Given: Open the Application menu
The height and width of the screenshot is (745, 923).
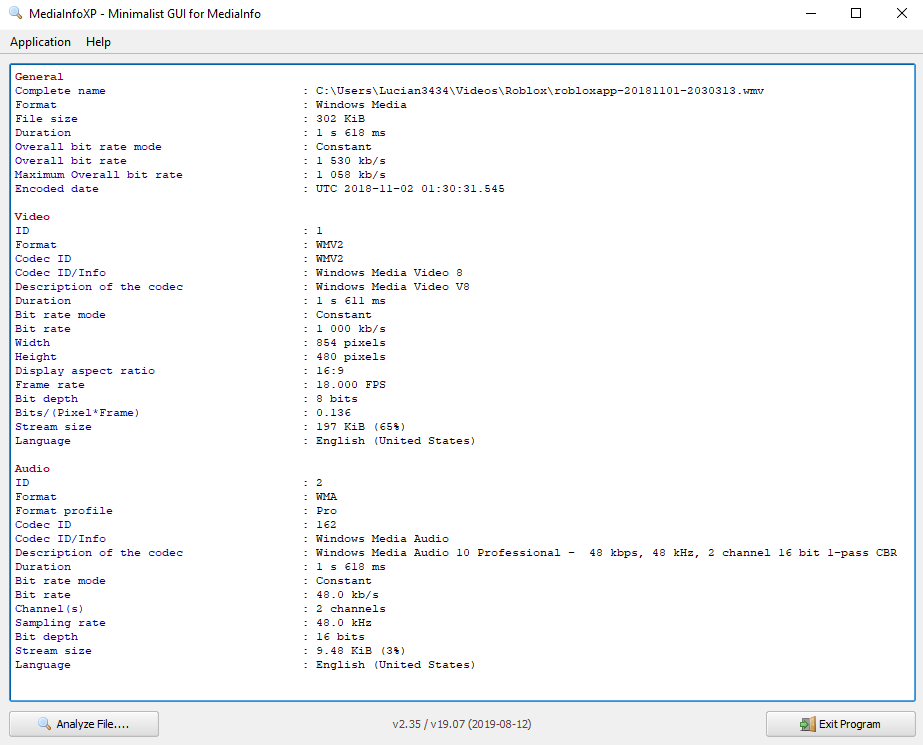Looking at the screenshot, I should (x=40, y=42).
